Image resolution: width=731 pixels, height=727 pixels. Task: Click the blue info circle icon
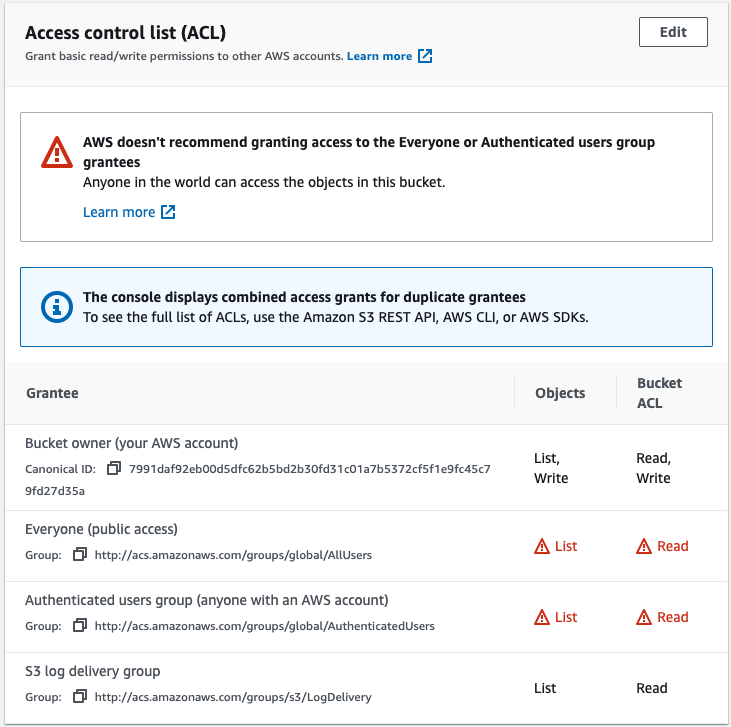pos(57,307)
